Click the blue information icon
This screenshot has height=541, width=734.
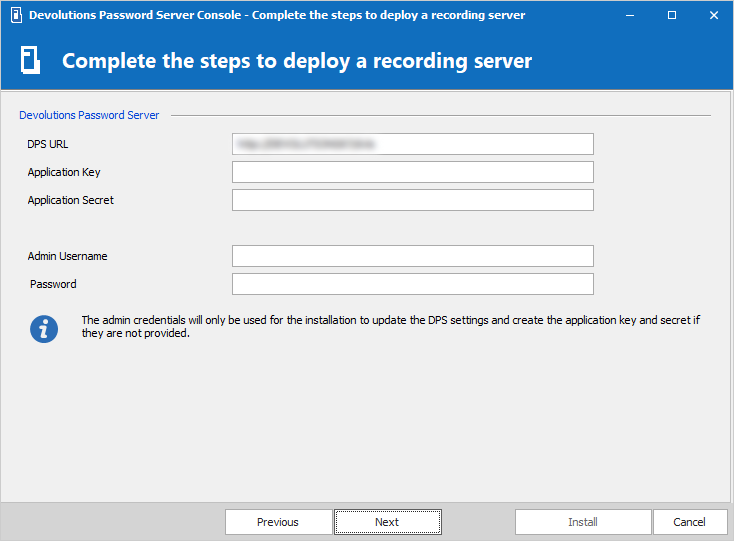[44, 328]
